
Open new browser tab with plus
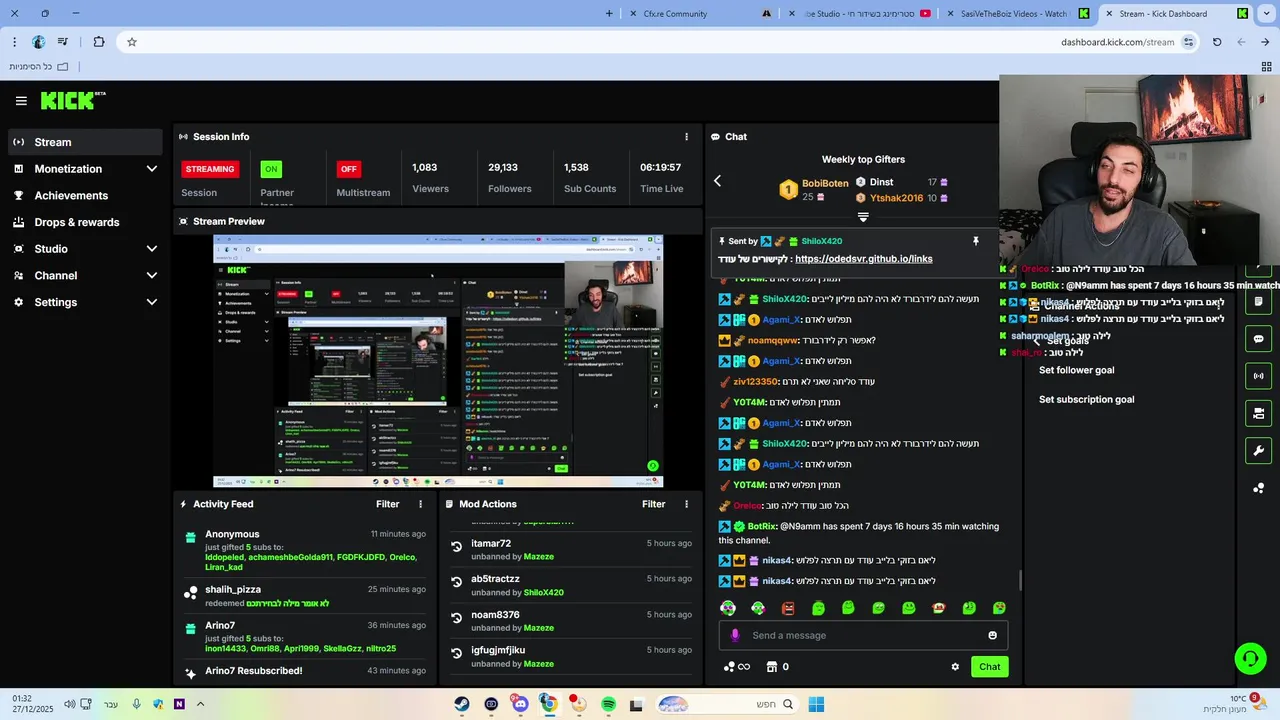pyautogui.click(x=609, y=14)
